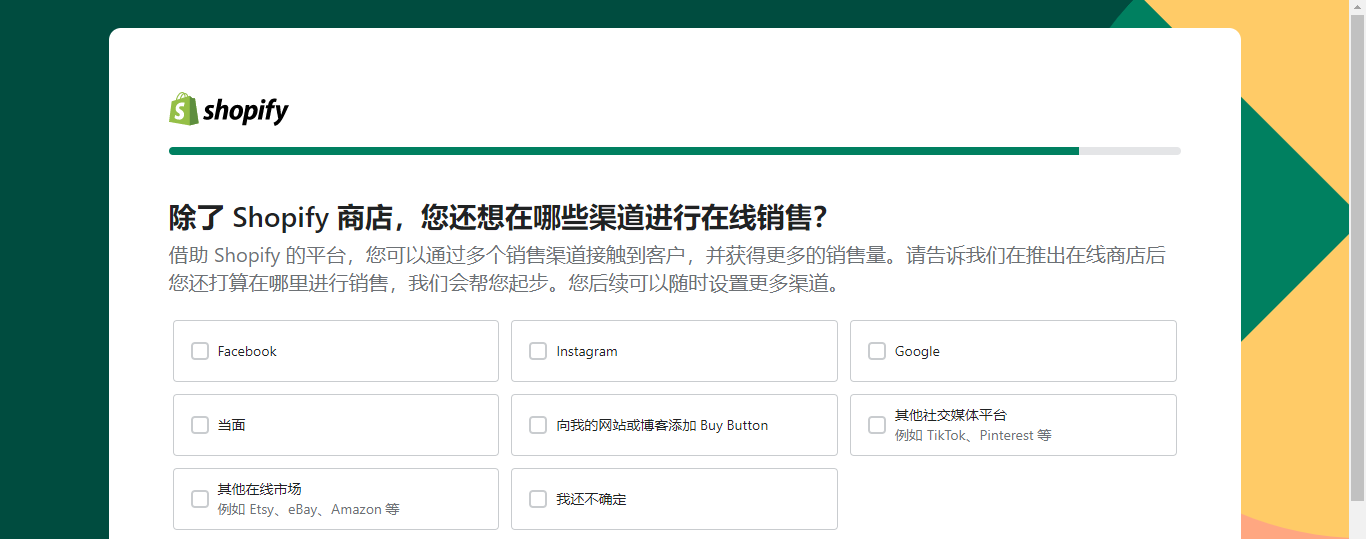Pick the Instagram option card

[674, 351]
